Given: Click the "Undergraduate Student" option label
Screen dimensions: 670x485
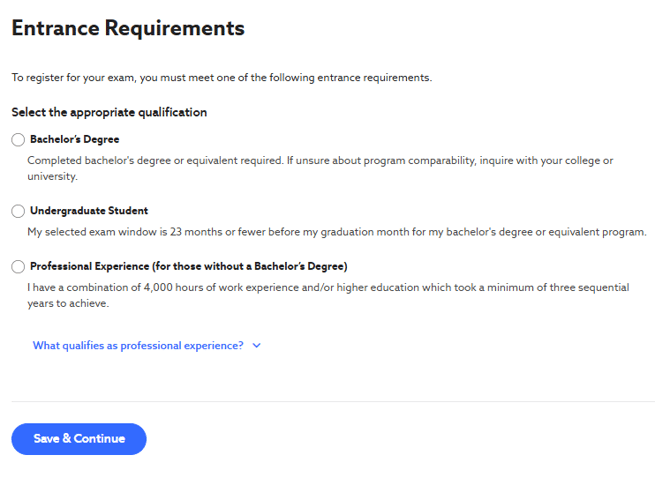Looking at the screenshot, I should [x=89, y=211].
